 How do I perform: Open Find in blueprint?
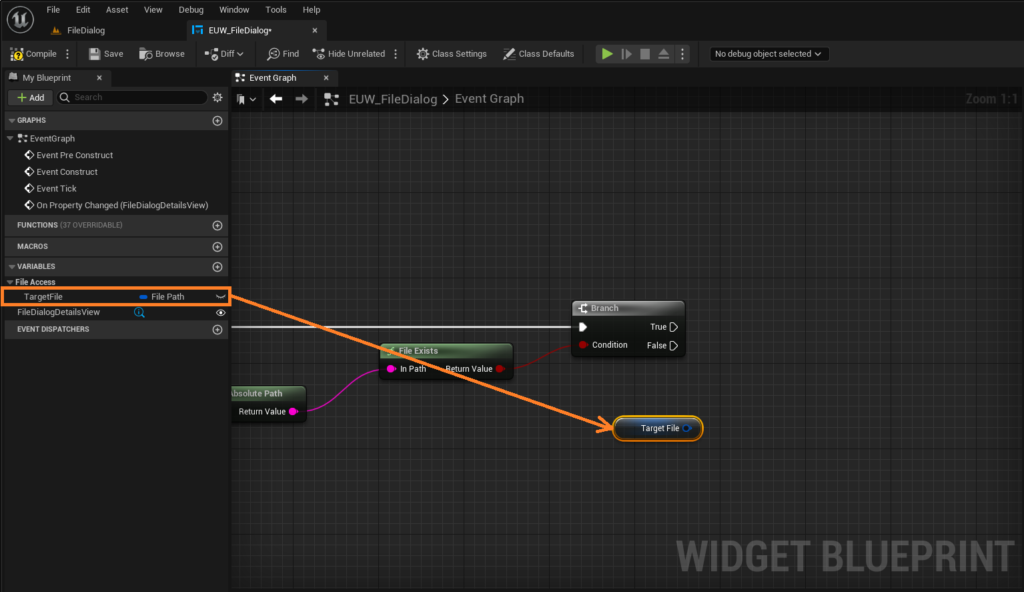(283, 54)
